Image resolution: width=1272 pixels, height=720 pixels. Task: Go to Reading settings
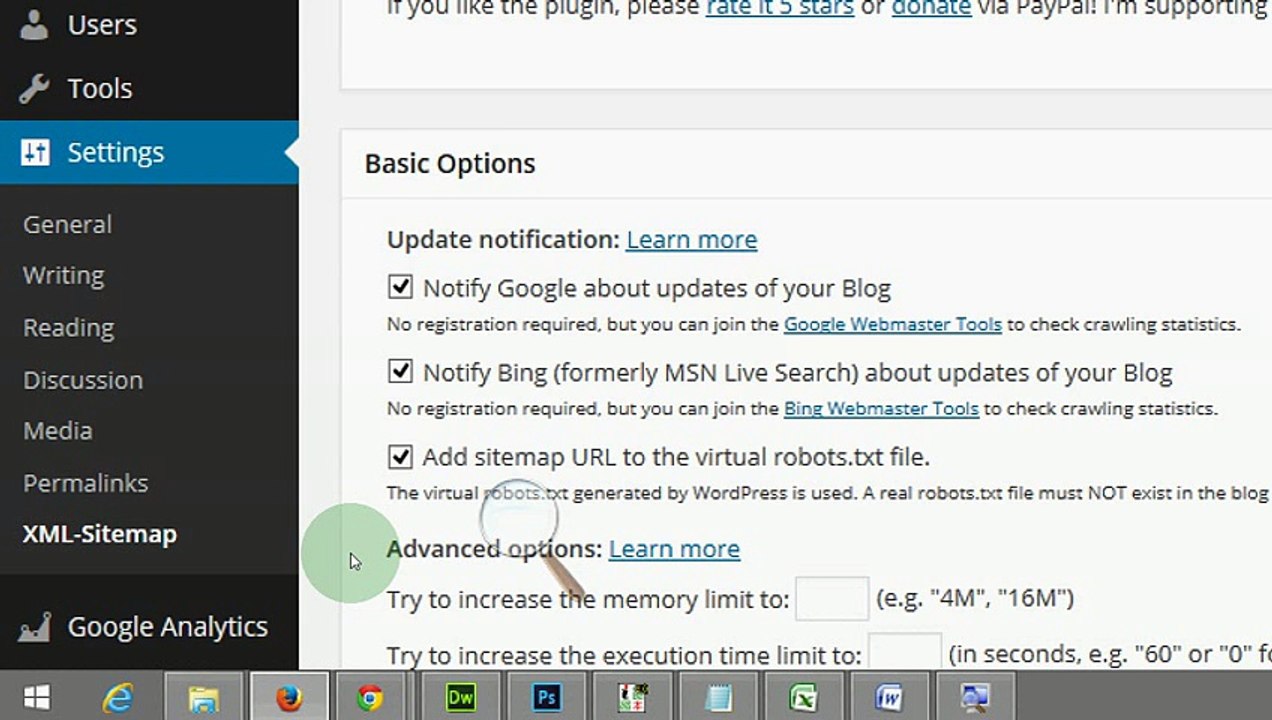pyautogui.click(x=68, y=327)
